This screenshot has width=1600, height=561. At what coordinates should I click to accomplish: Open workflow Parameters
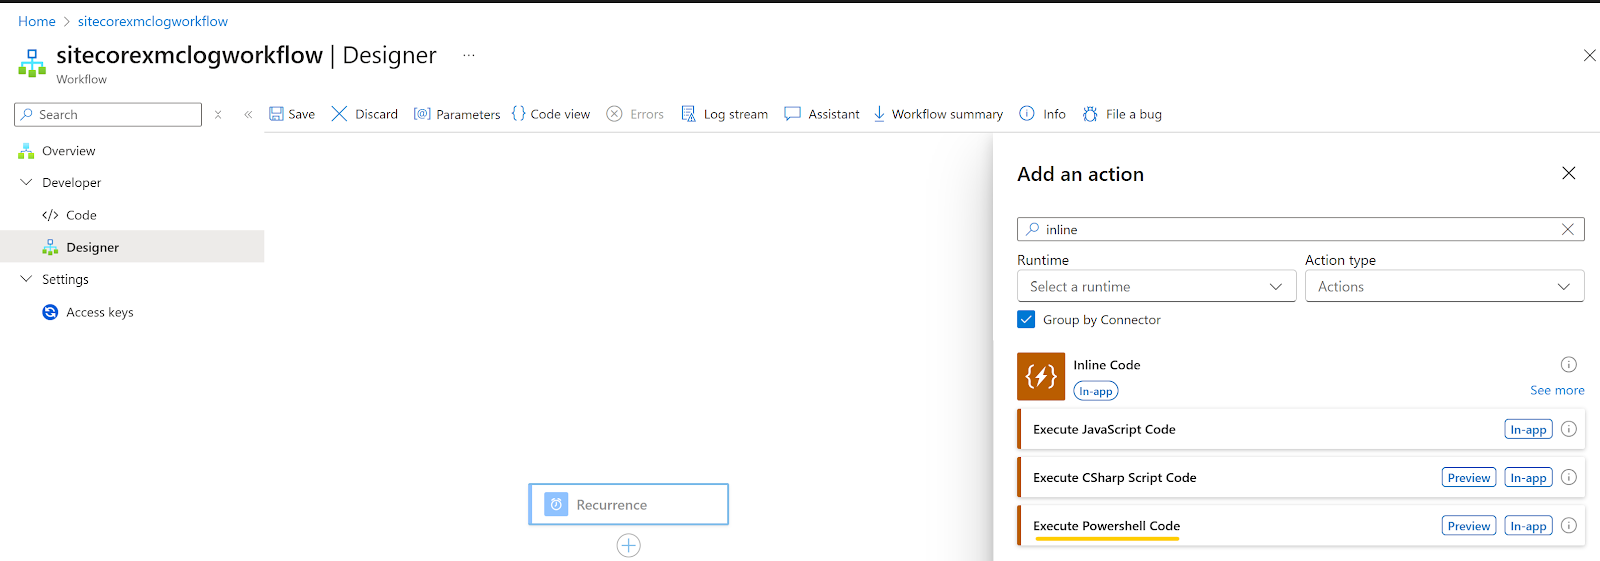coord(457,114)
